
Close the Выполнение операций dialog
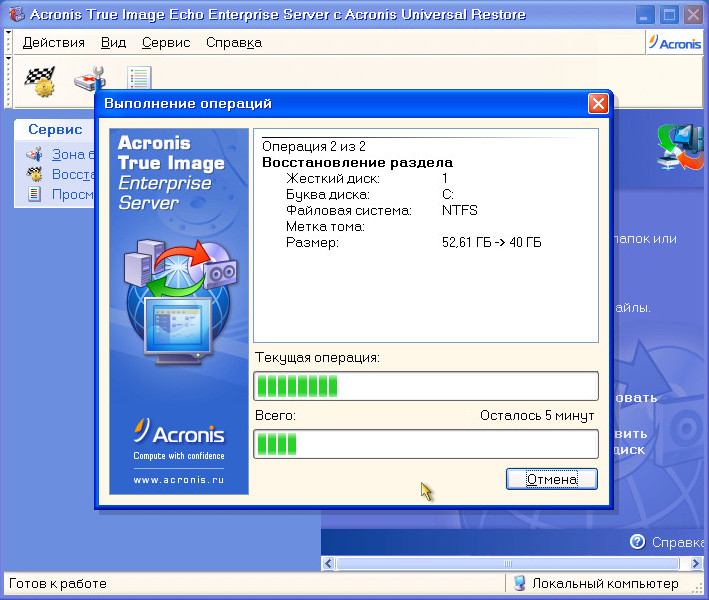(598, 104)
